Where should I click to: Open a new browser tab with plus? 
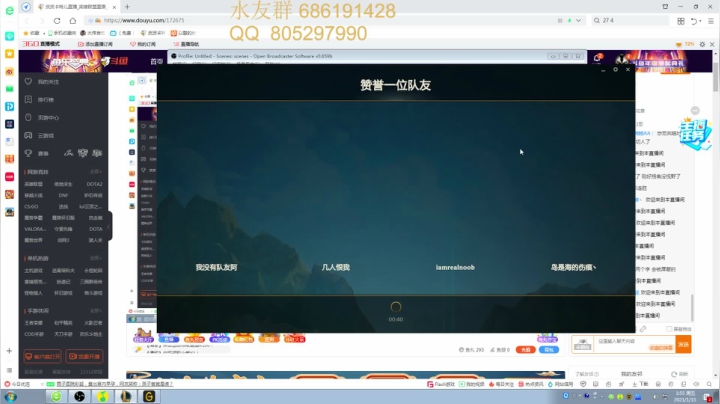click(x=127, y=6)
